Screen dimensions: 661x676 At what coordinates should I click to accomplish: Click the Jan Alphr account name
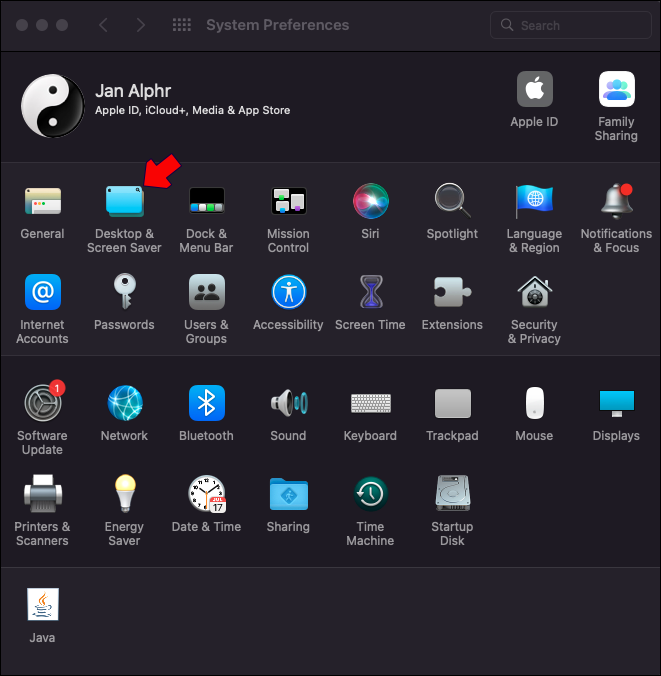(x=133, y=91)
